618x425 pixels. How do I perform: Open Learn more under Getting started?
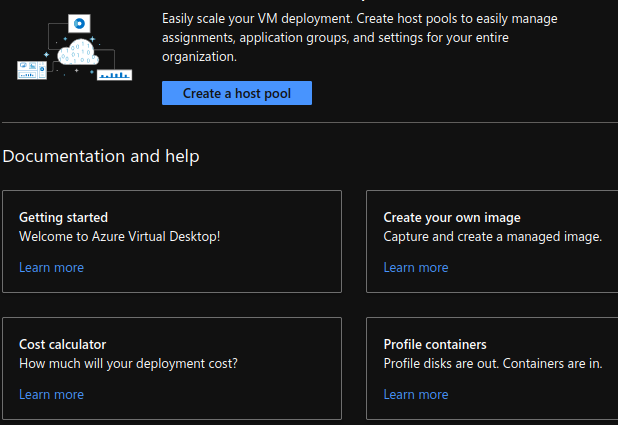tap(51, 268)
